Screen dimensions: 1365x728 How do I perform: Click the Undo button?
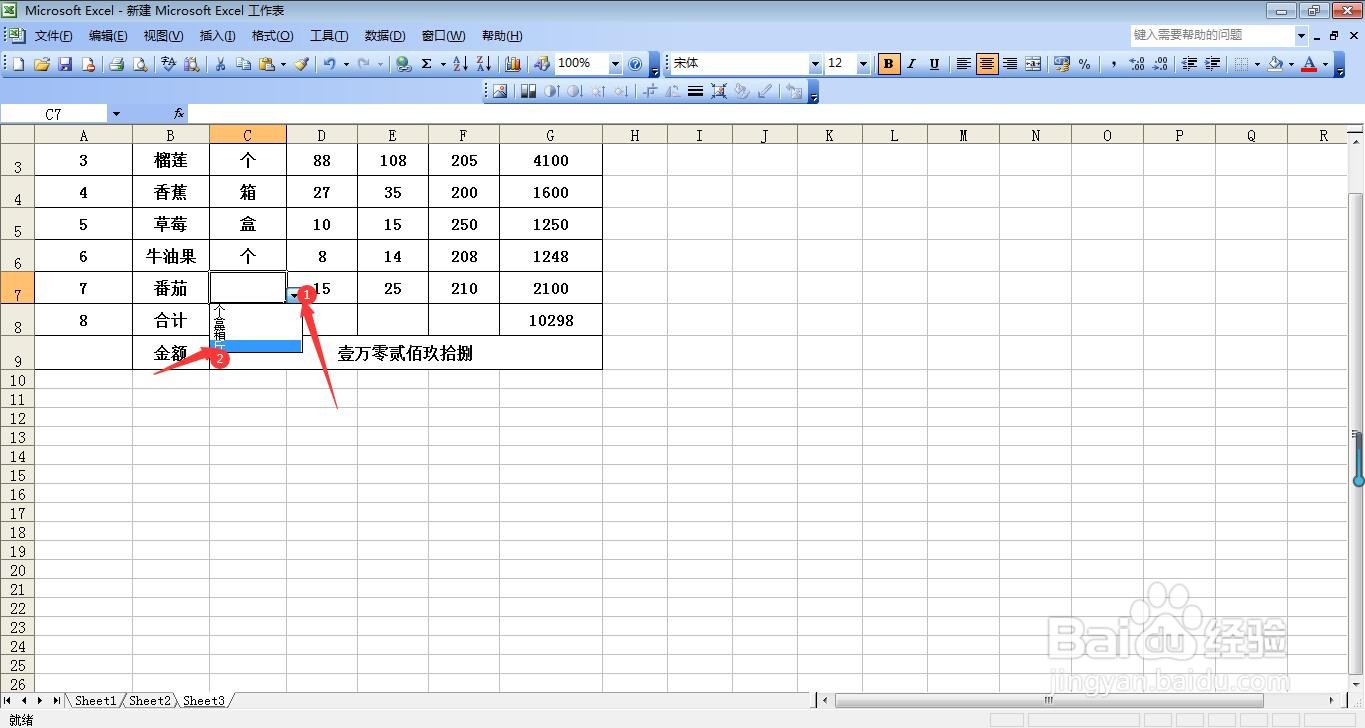(x=331, y=63)
